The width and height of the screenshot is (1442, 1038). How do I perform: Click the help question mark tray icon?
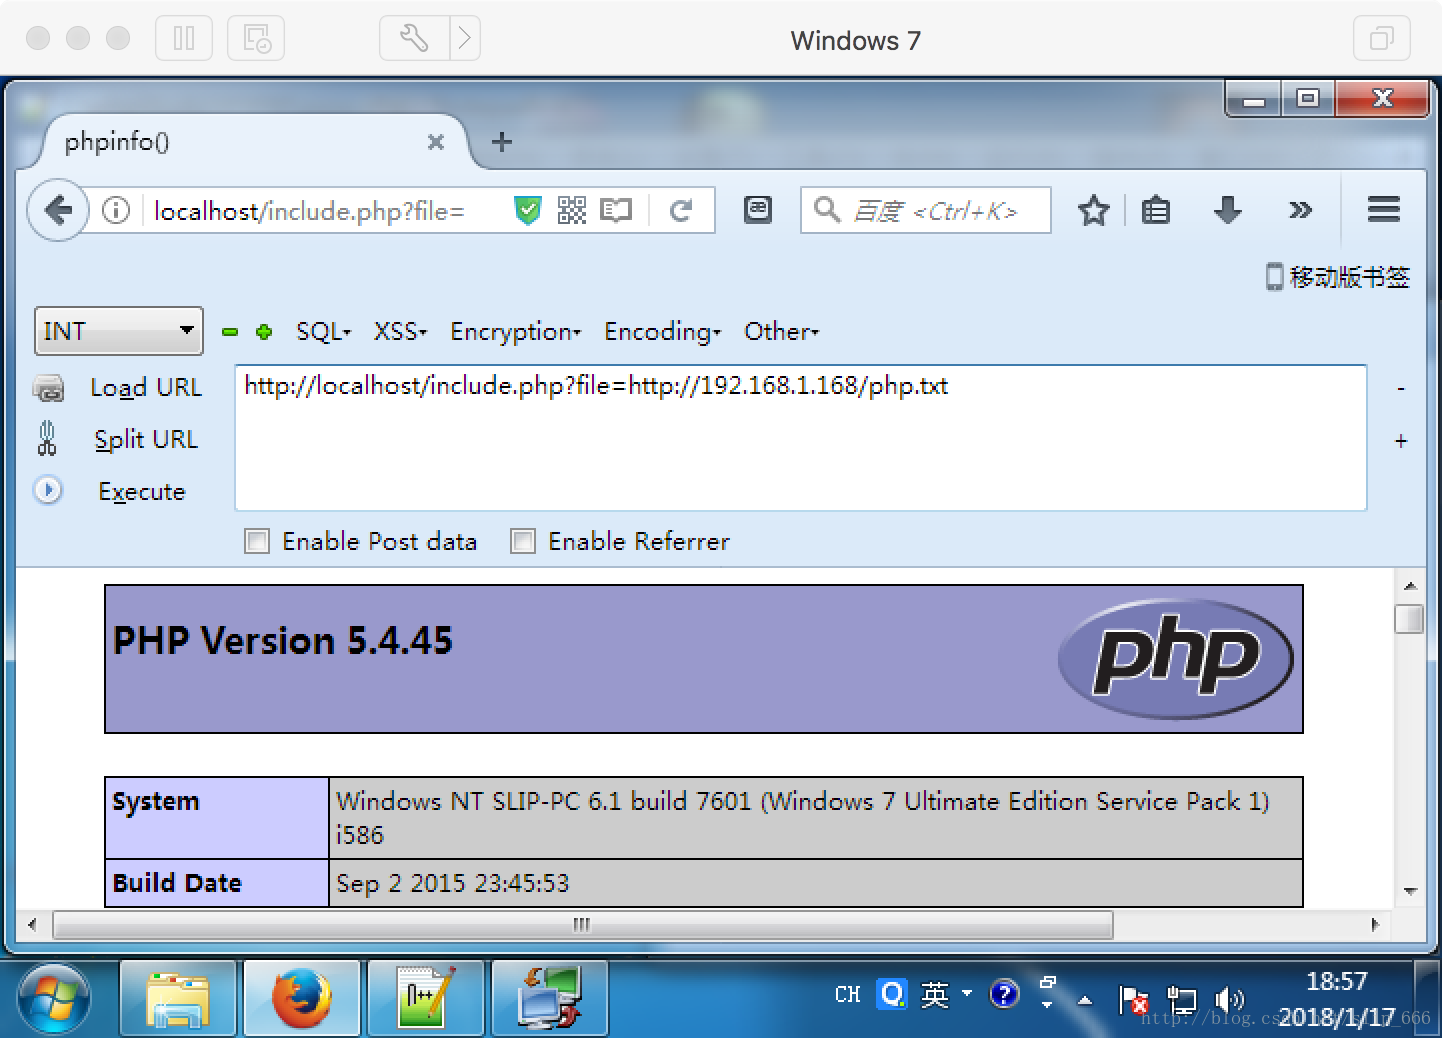[1004, 994]
